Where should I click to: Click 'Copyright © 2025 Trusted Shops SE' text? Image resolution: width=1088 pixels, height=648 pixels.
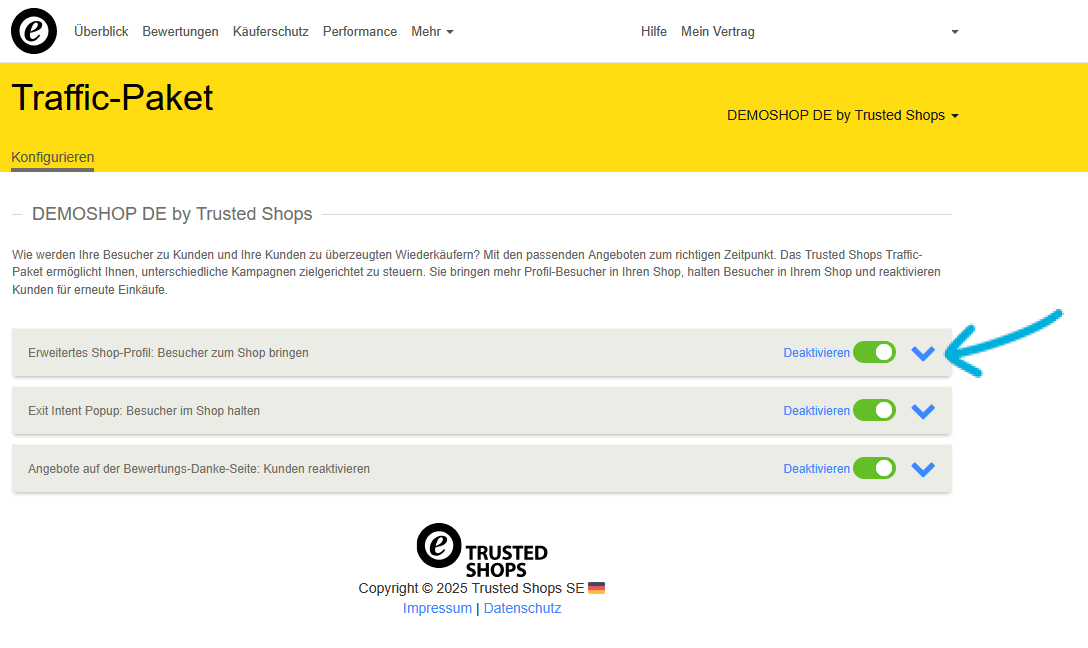[x=471, y=588]
